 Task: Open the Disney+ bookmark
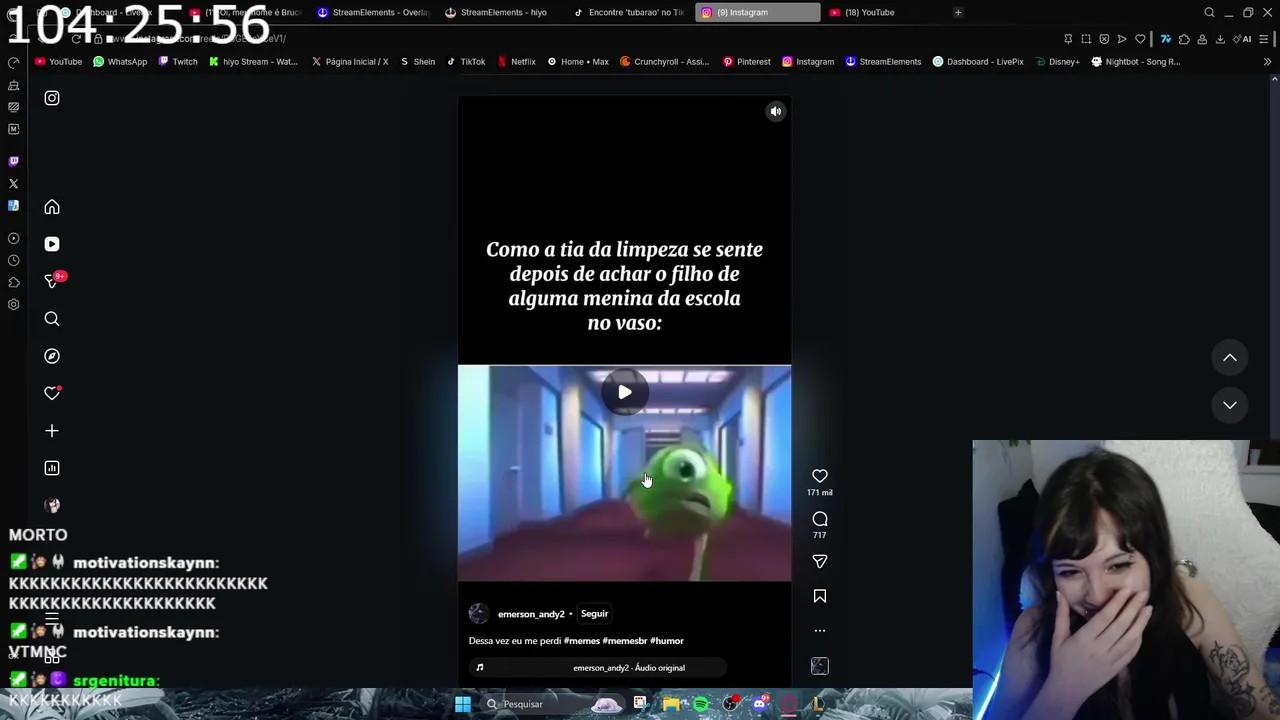(1057, 62)
